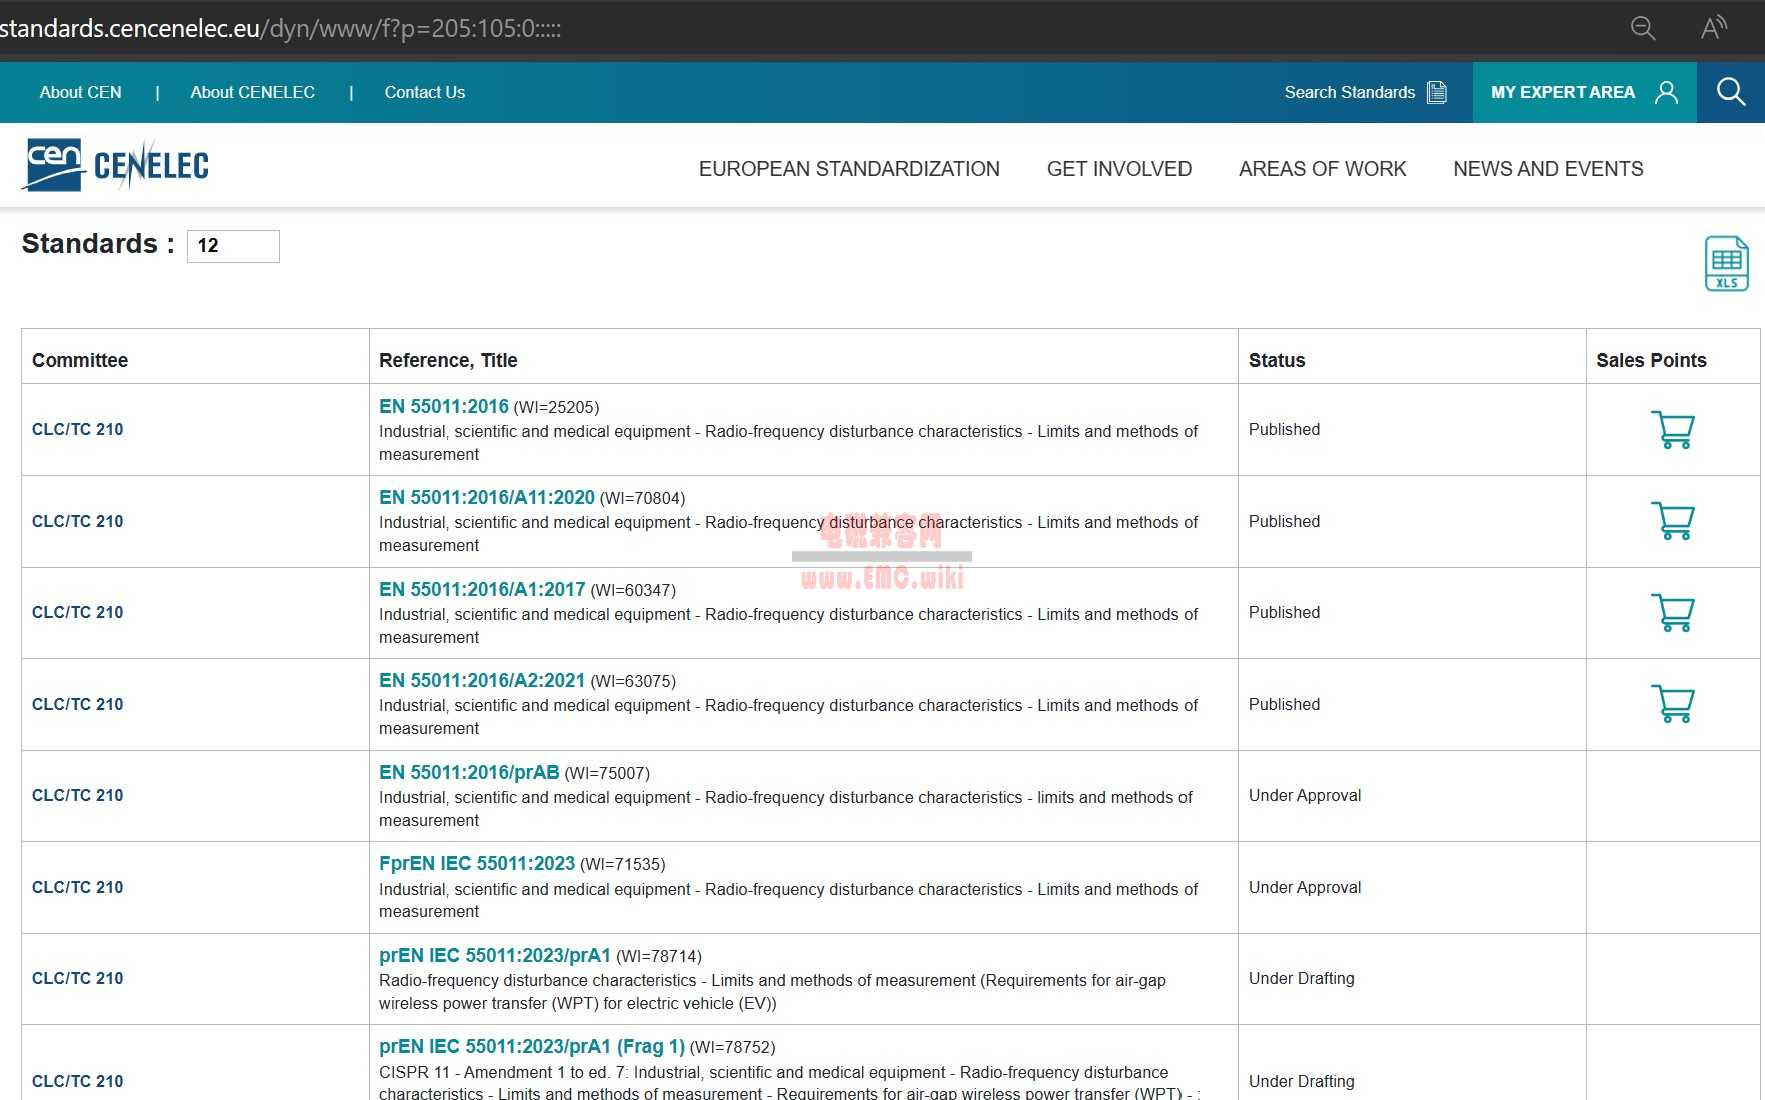Click Under Drafting status in WI=78714 row
This screenshot has height=1100, width=1765.
coord(1302,978)
